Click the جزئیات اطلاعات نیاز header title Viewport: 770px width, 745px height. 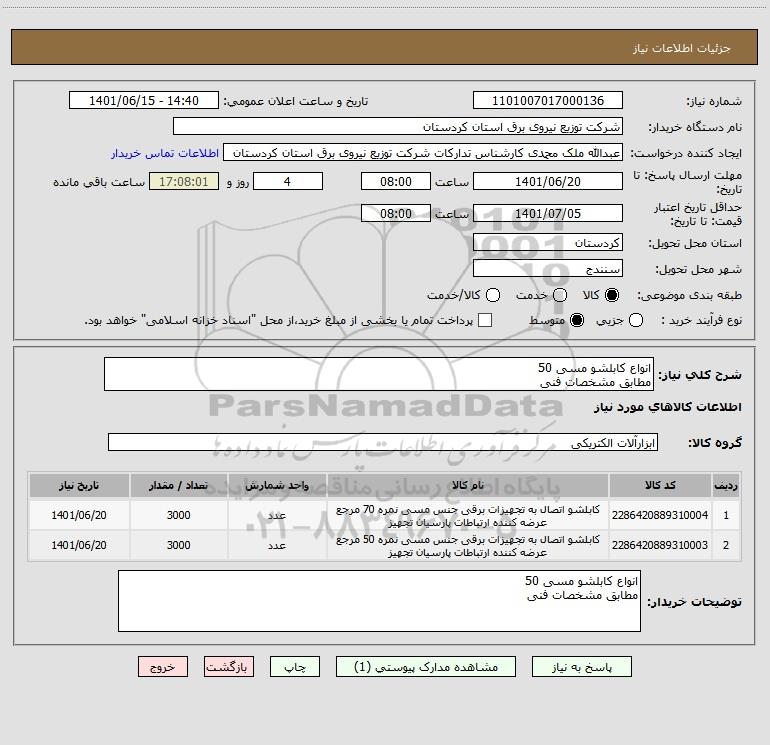tap(681, 48)
